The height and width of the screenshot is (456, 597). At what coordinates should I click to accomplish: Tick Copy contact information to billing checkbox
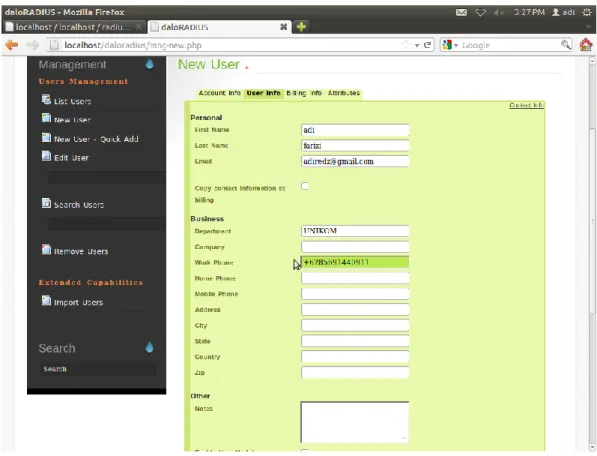pyautogui.click(x=305, y=186)
